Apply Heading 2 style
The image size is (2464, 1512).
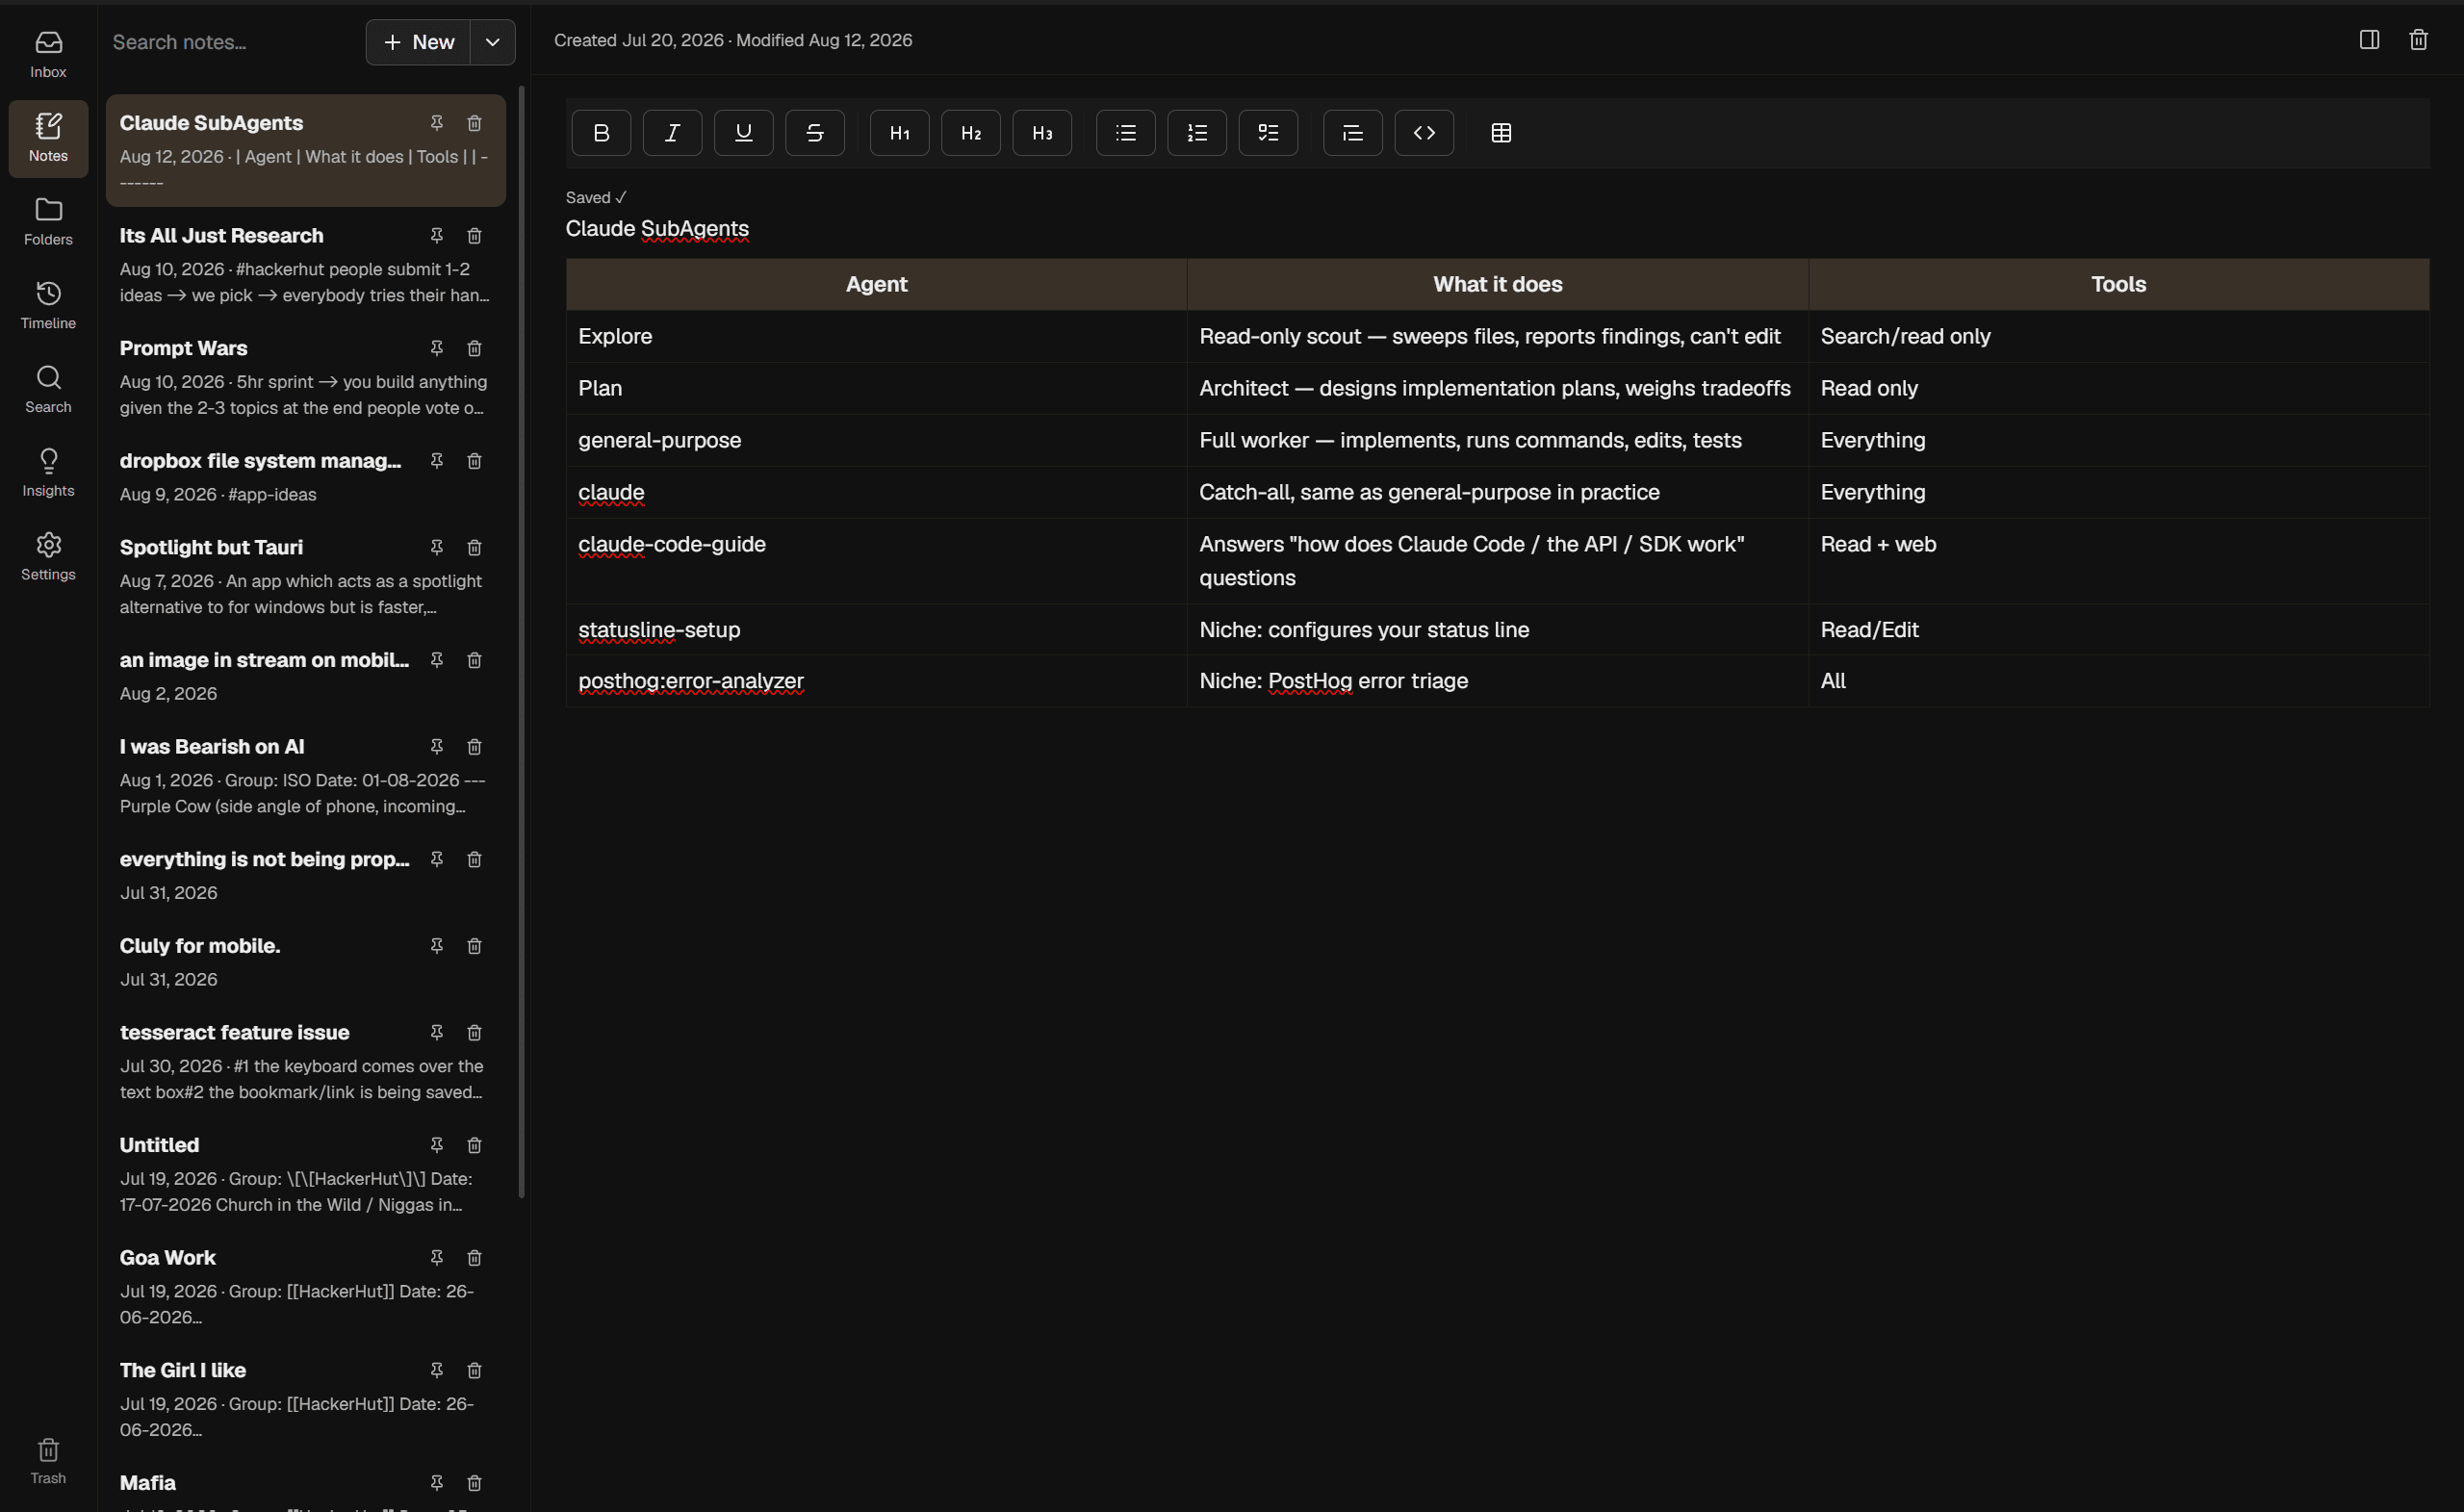coord(971,133)
